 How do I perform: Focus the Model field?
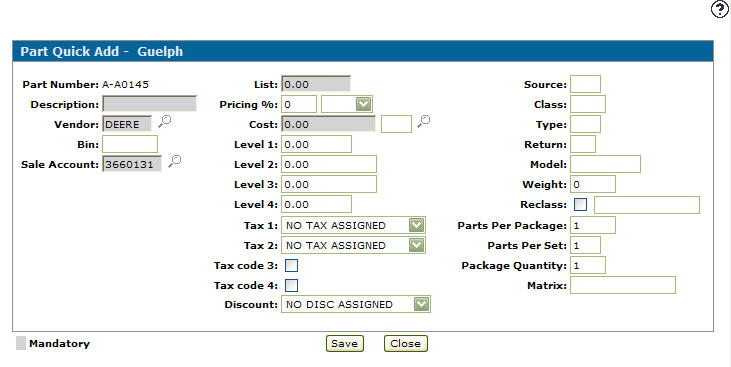click(606, 164)
